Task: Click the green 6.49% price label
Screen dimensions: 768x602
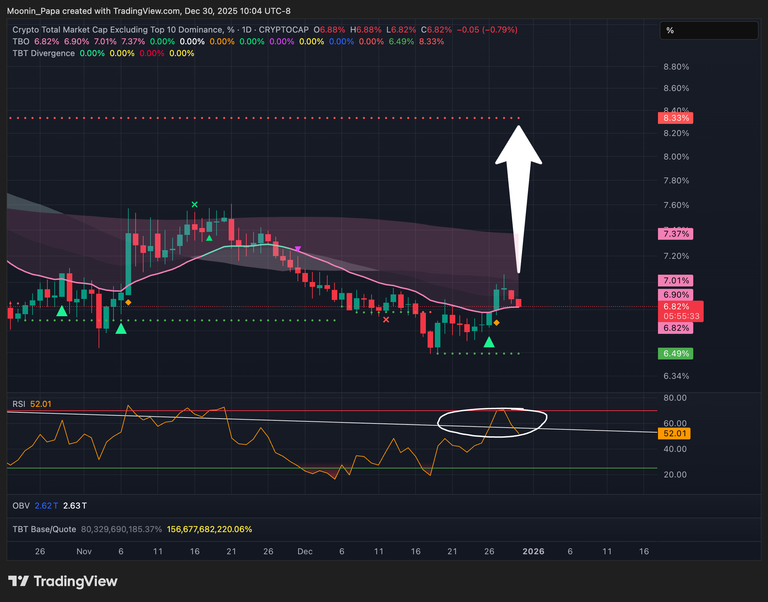Action: pos(675,353)
